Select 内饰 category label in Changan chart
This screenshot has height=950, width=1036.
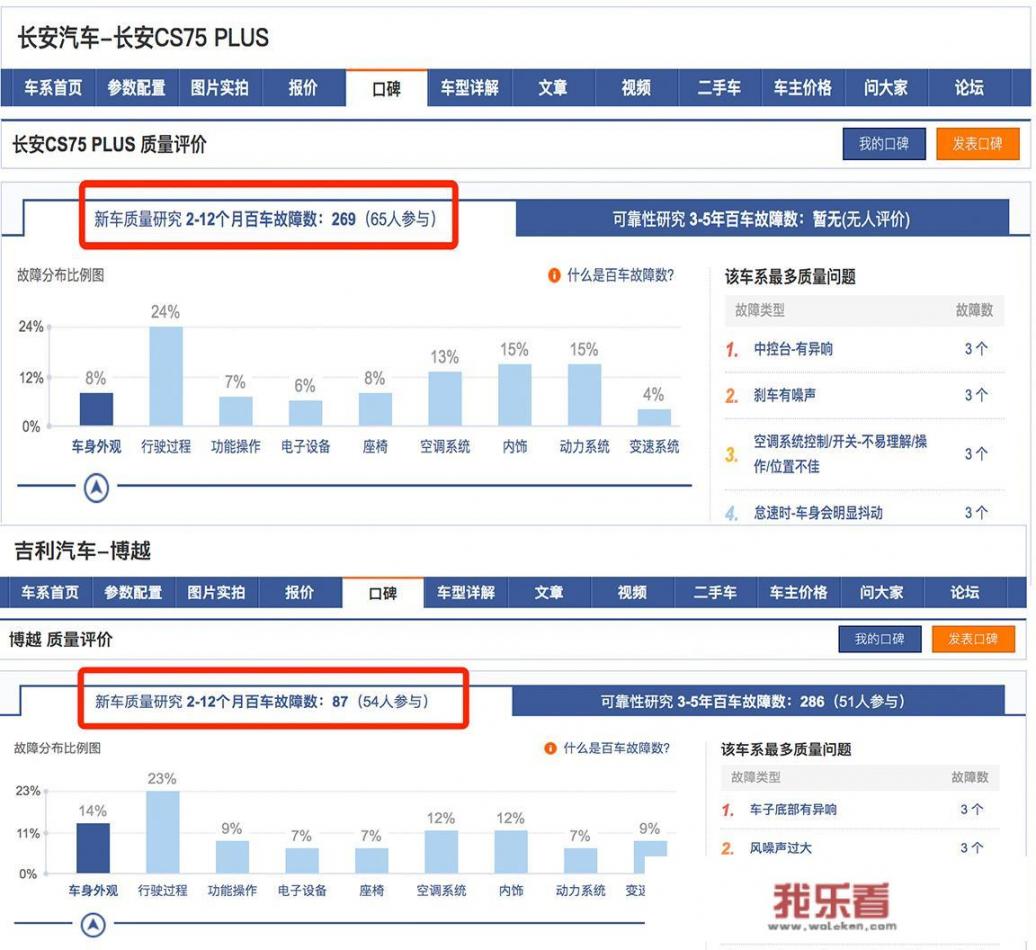tap(515, 447)
